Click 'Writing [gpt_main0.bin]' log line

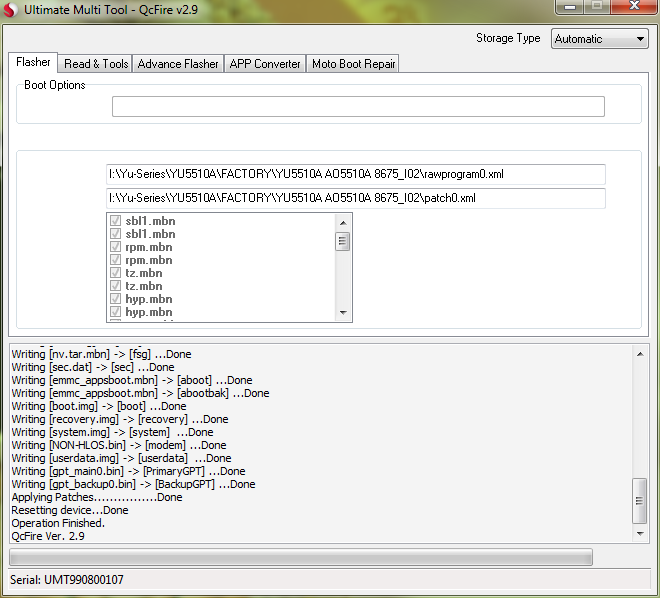click(128, 471)
